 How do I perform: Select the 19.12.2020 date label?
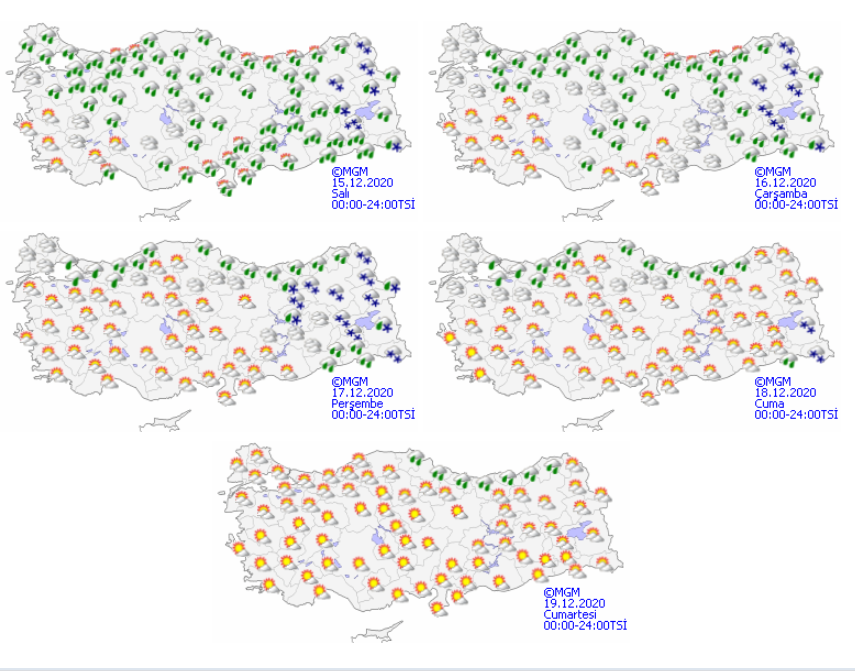pyautogui.click(x=574, y=603)
